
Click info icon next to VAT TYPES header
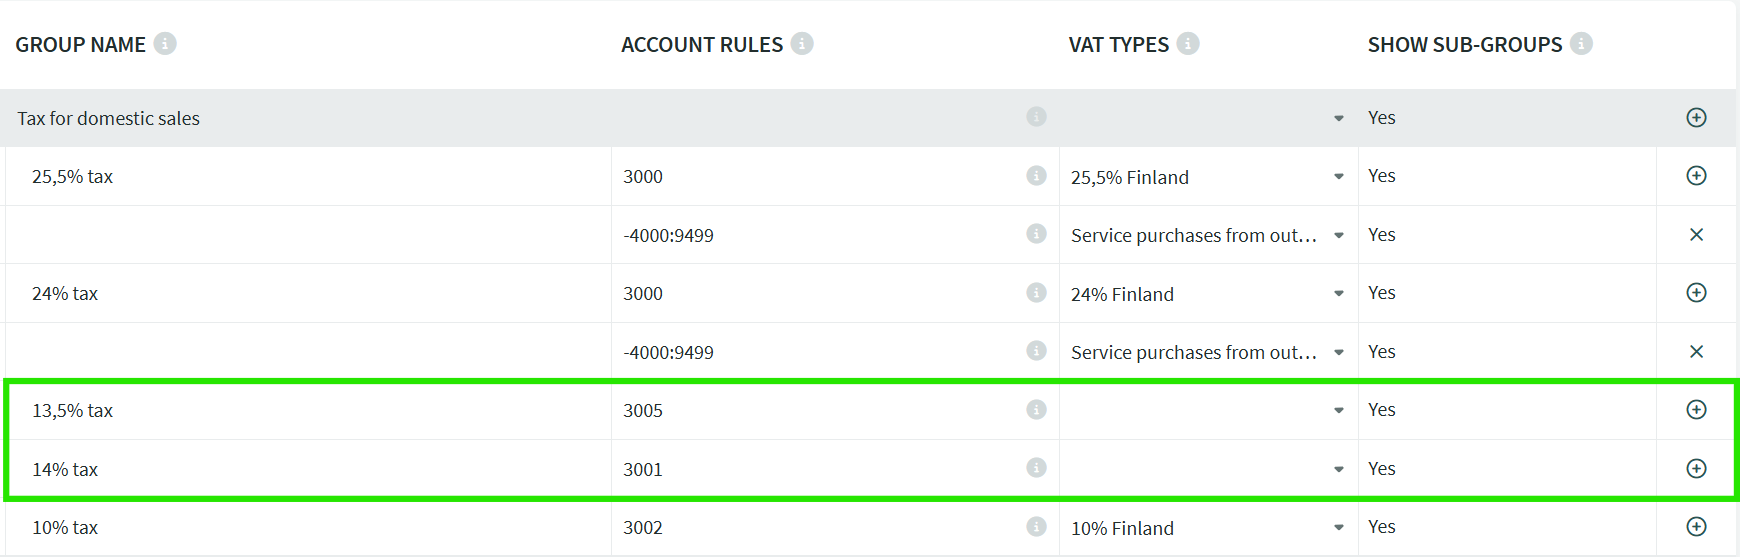(1188, 44)
